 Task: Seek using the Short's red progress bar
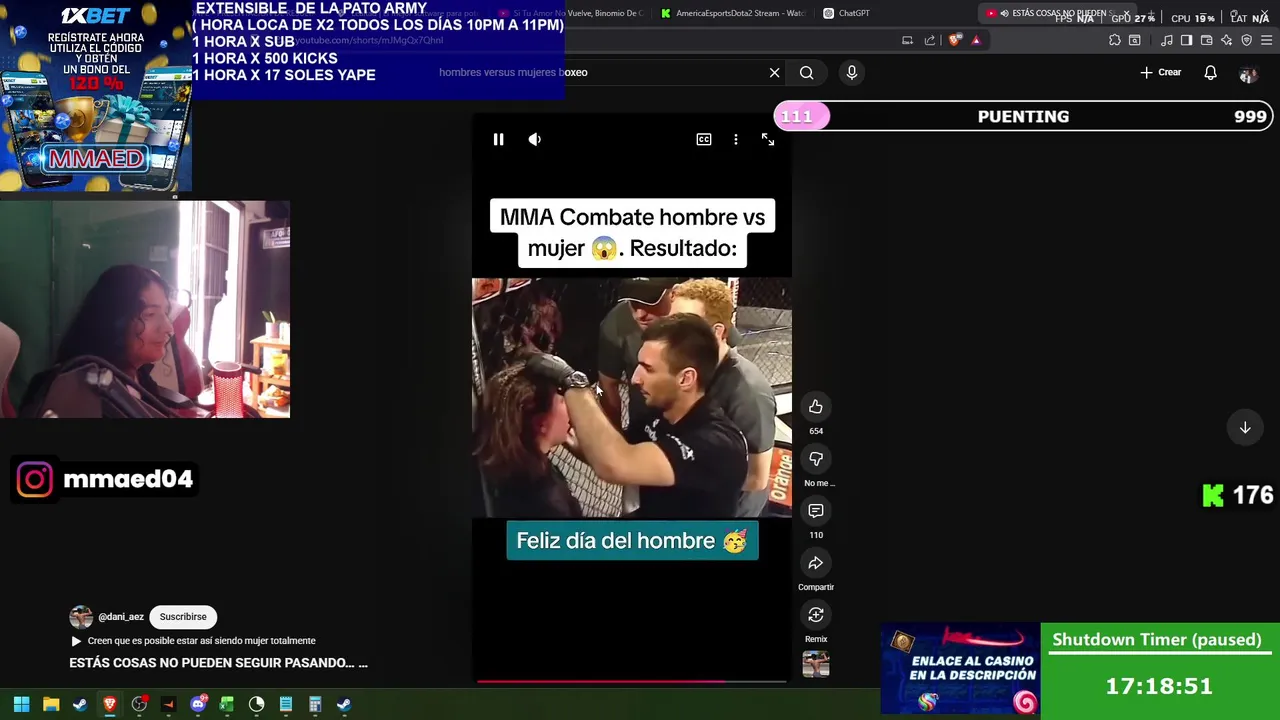(632, 682)
